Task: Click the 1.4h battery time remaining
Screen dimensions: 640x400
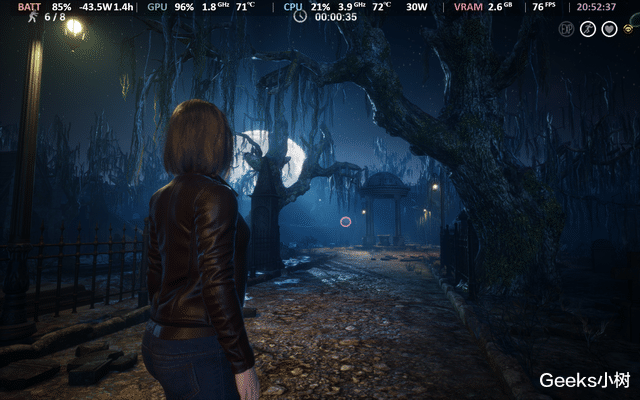Action: coord(121,7)
